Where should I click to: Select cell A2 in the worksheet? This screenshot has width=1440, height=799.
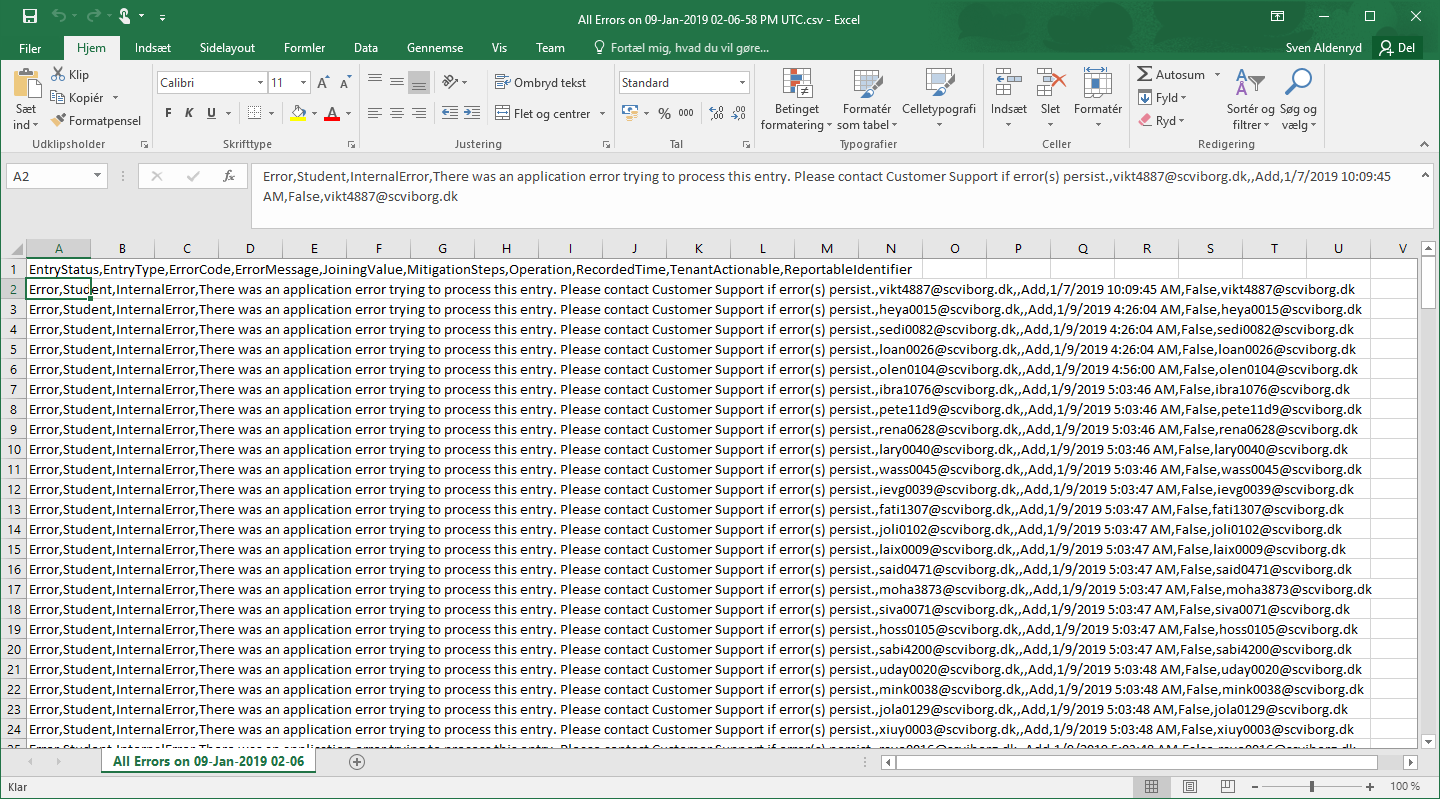58,290
